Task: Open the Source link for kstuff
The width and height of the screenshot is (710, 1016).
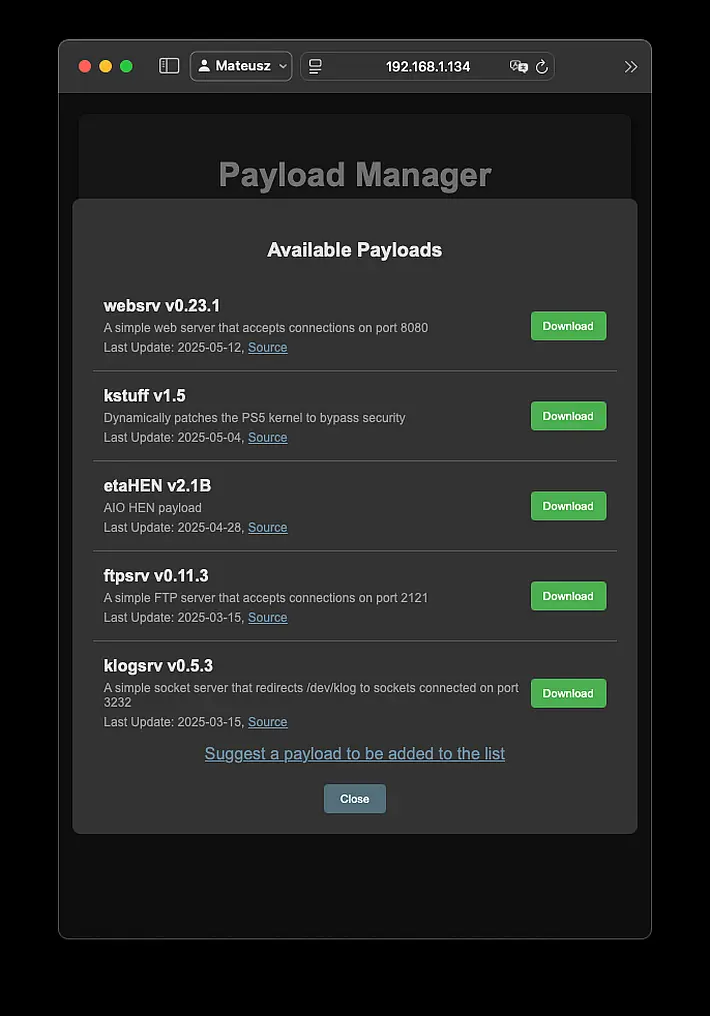Action: point(268,437)
